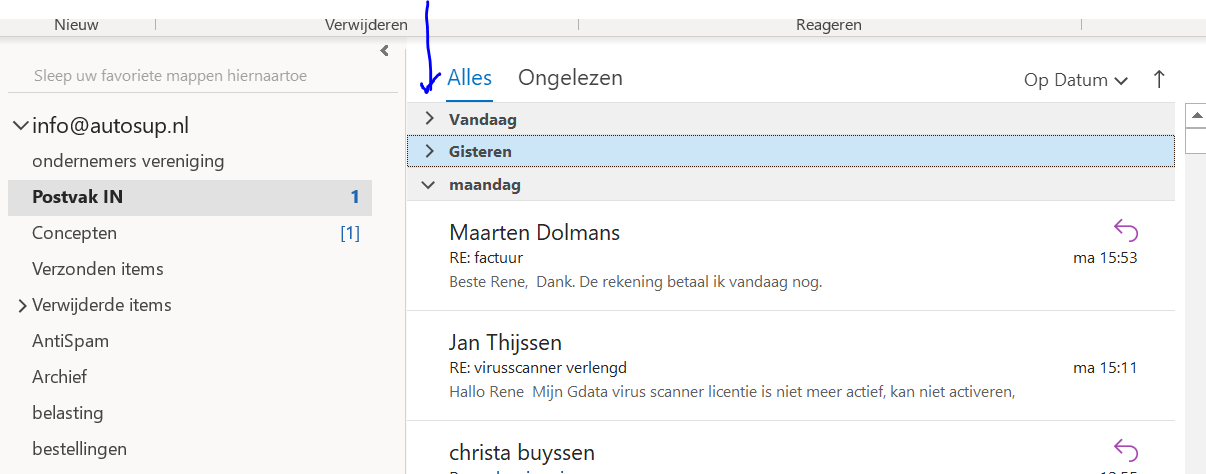Reverse sort order with the up arrow
1206x474 pixels.
(1159, 79)
